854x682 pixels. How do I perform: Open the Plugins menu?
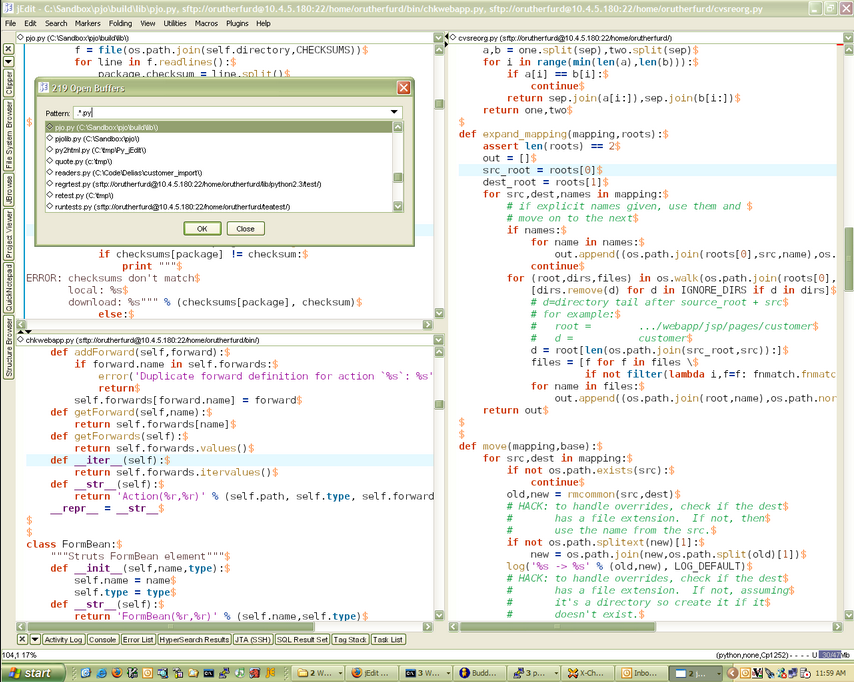click(x=237, y=23)
